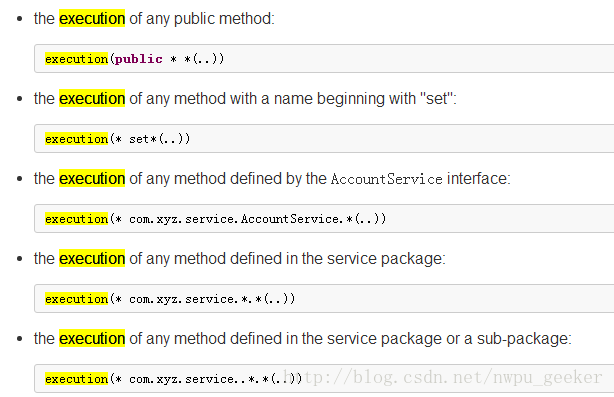Click the com.xyz.service.*.*(..) code box
614x397 pixels.
point(324,299)
